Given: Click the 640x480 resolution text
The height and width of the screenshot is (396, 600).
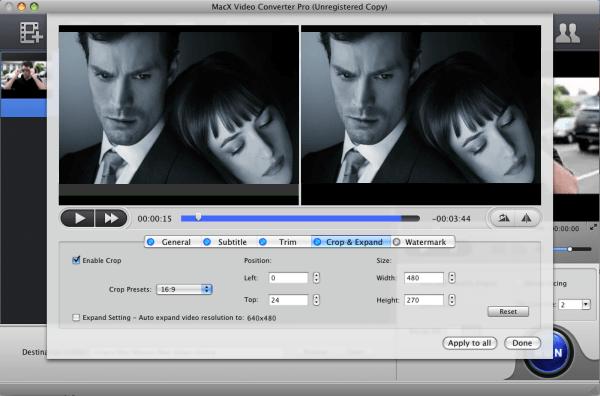Looking at the screenshot, I should click(x=261, y=318).
